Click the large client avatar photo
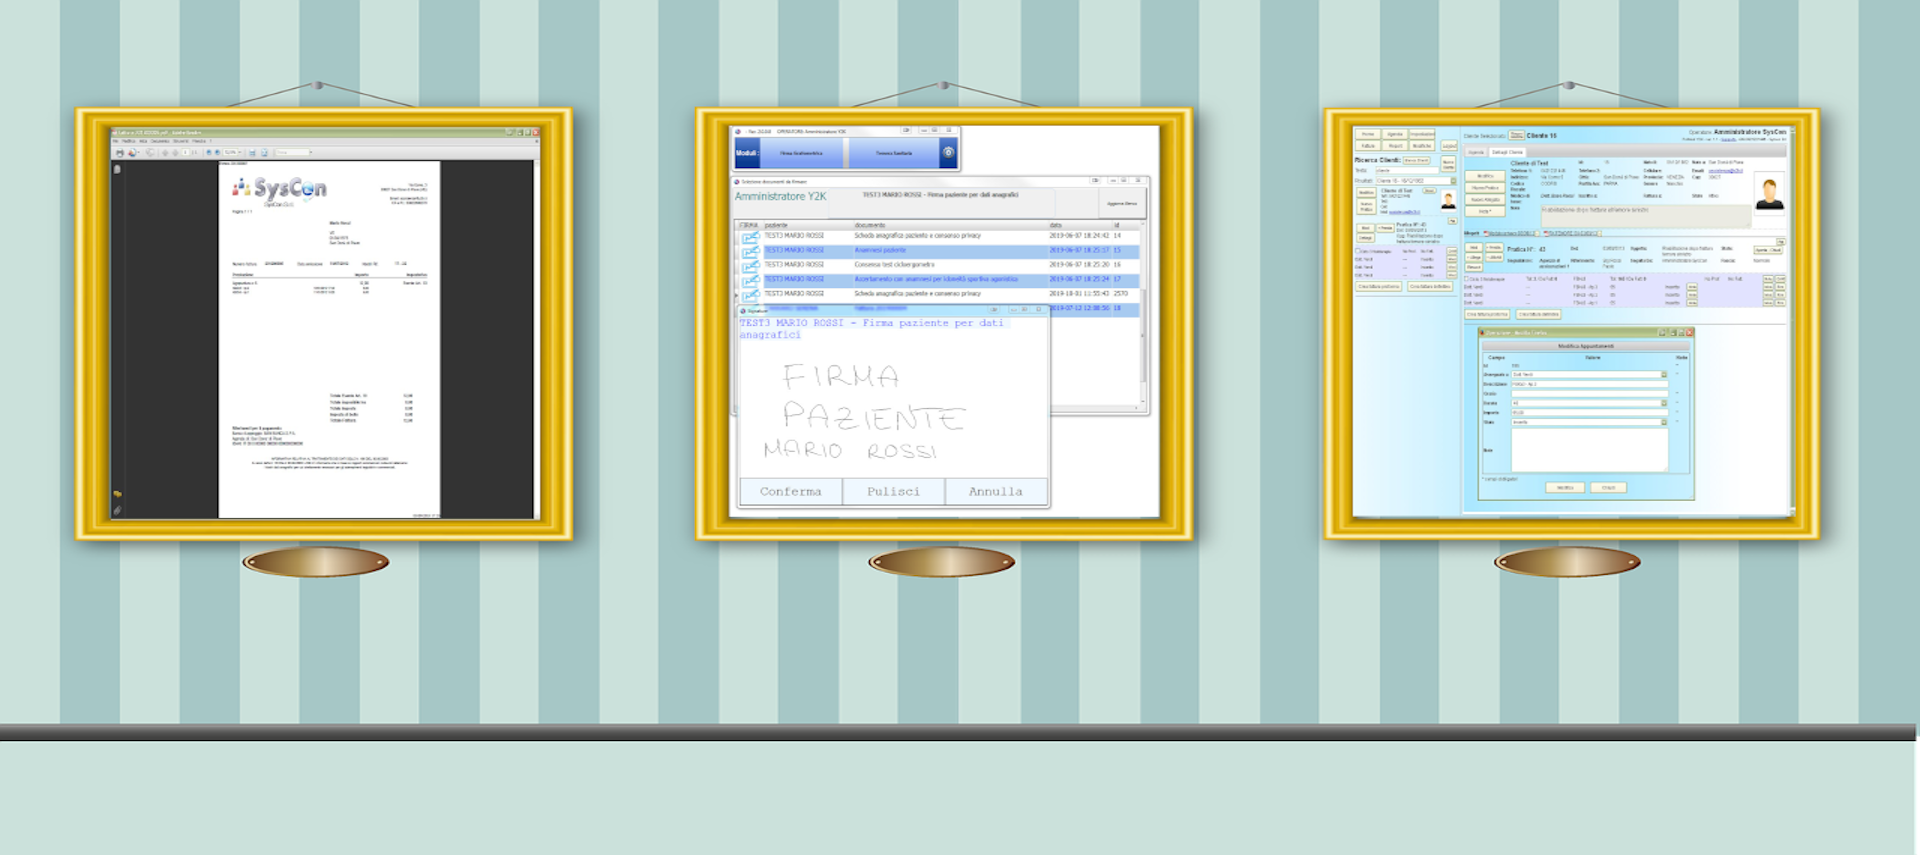1920x855 pixels. click(x=1769, y=192)
